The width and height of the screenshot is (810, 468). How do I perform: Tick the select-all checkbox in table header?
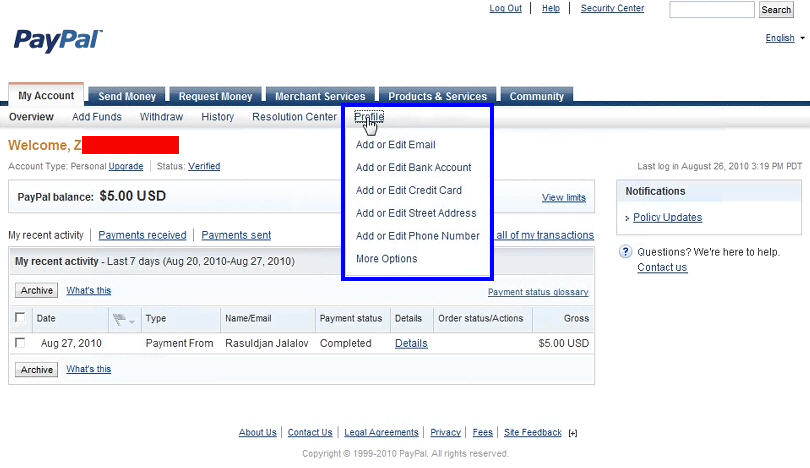(x=20, y=318)
